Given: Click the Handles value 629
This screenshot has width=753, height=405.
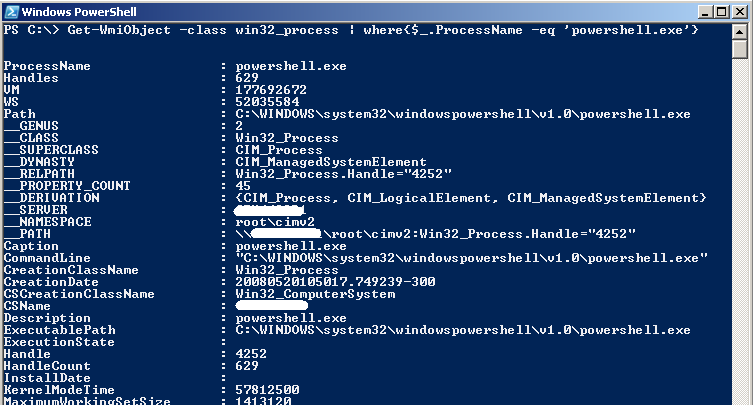Looking at the screenshot, I should coord(247,78).
